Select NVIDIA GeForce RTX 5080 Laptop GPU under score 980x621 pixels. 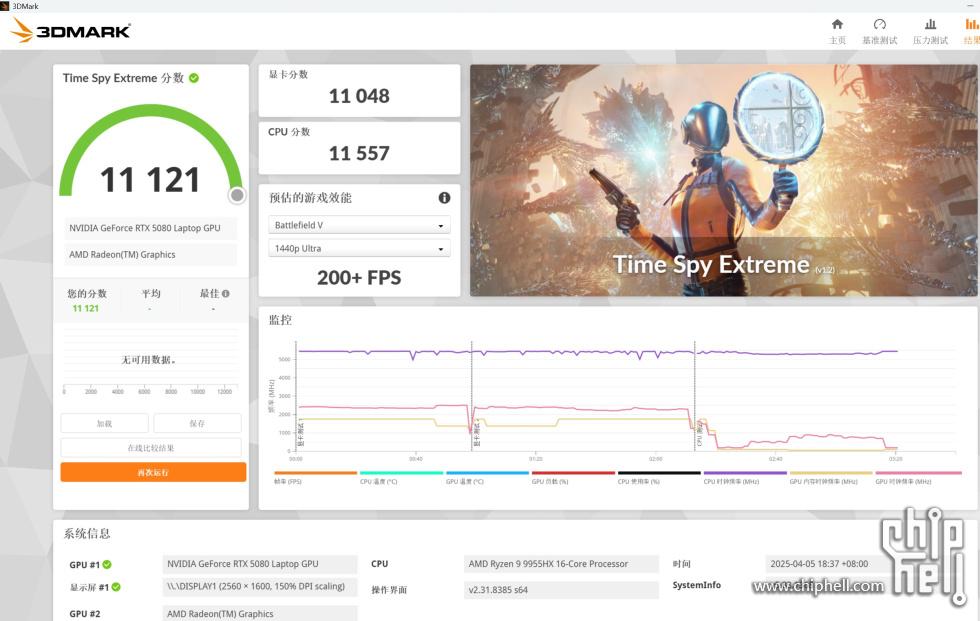[151, 228]
